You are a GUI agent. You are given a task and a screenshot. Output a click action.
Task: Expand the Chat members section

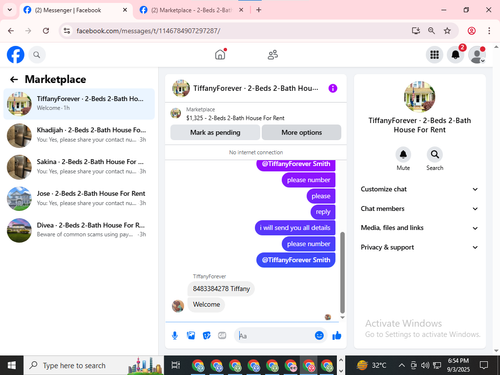click(x=419, y=209)
